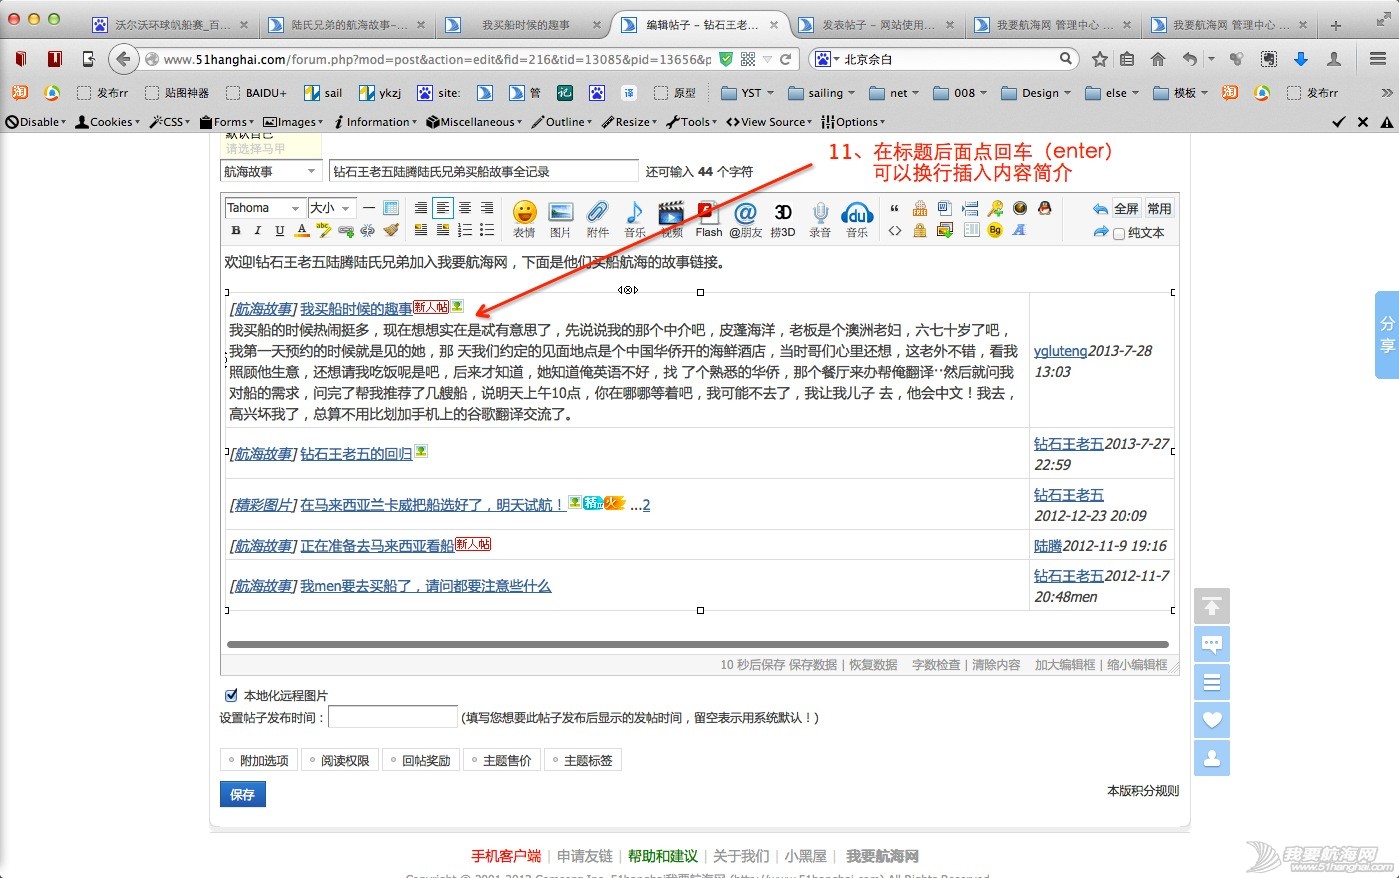Insert horizontal rule in editor
The width and height of the screenshot is (1399, 878).
369,208
